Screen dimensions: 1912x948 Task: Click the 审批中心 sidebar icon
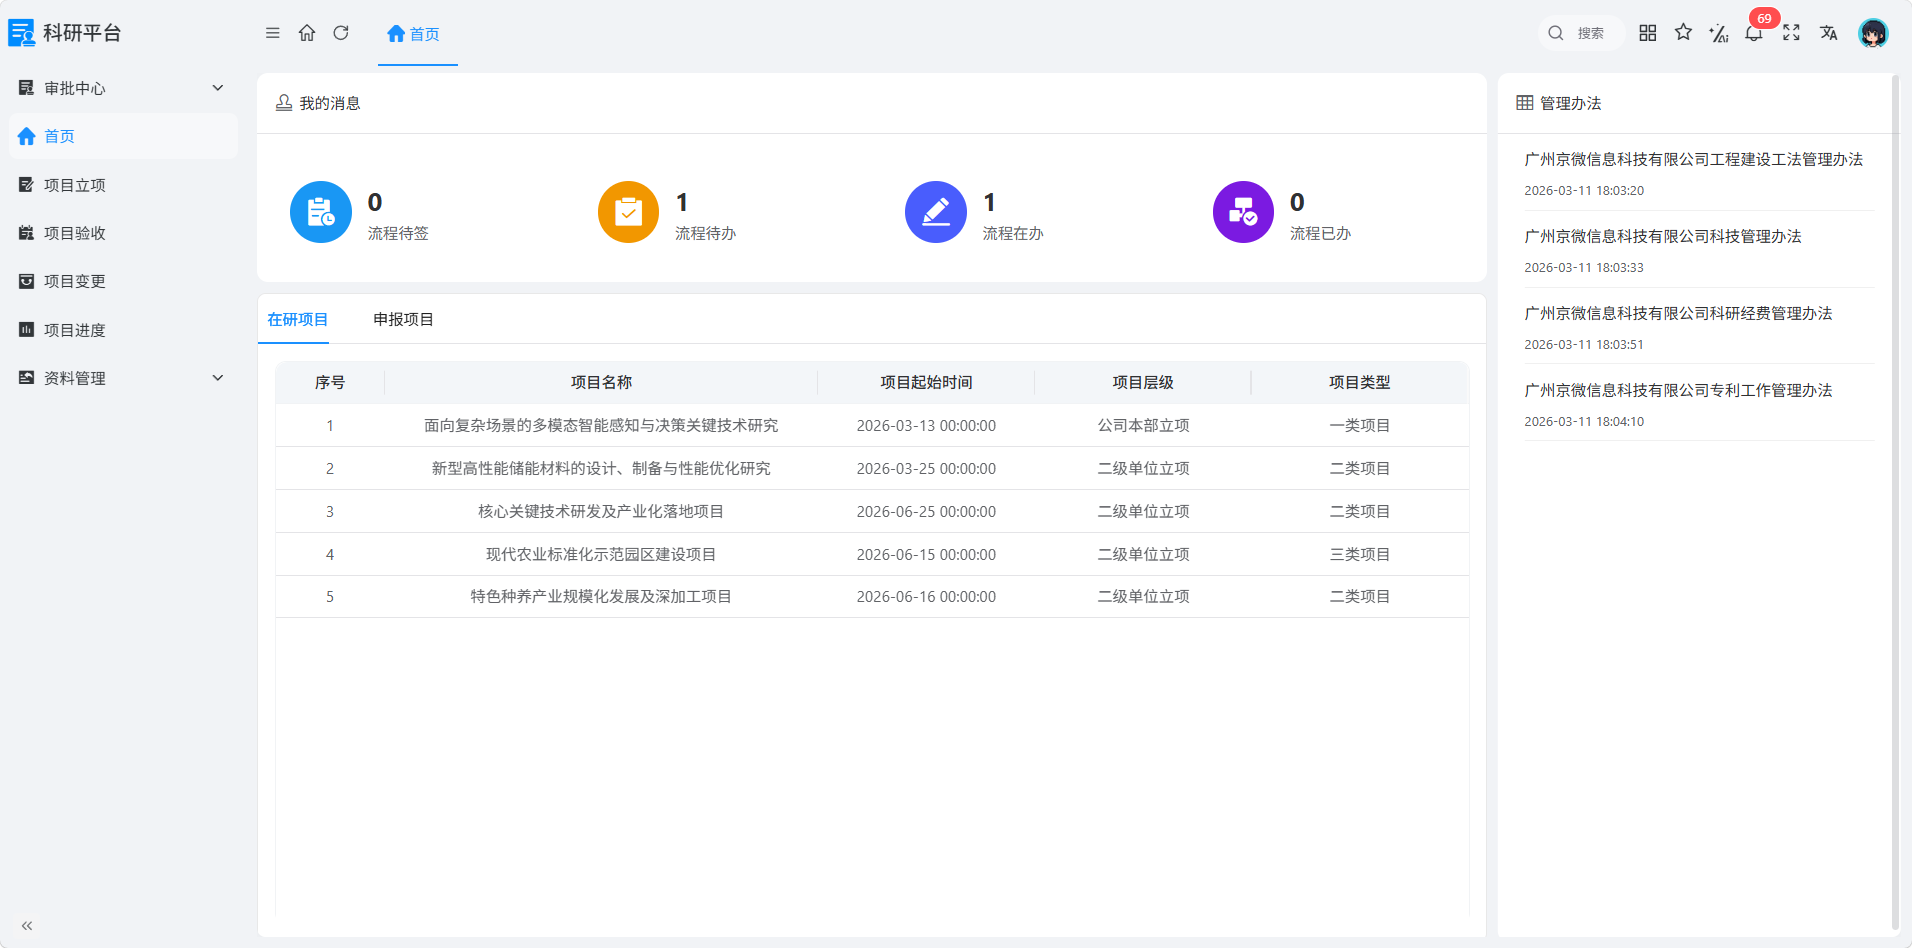click(x=26, y=88)
